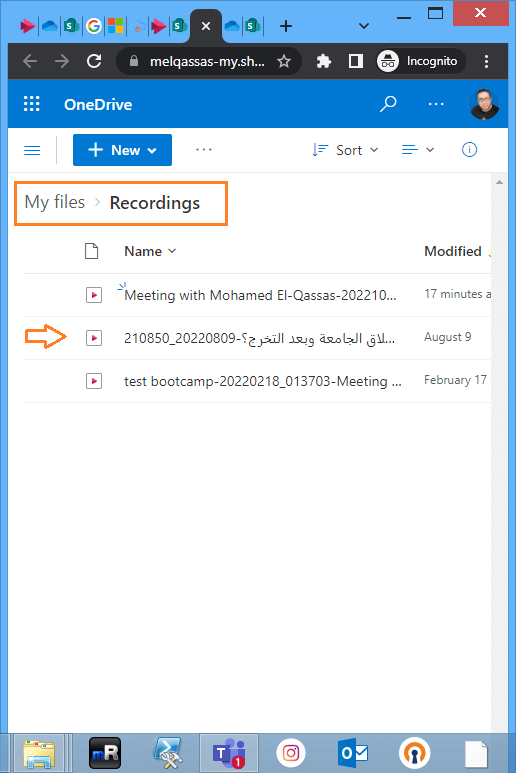Open the Meeting with Mohamed El-Qassas recording
This screenshot has width=516, height=773.
click(x=260, y=295)
